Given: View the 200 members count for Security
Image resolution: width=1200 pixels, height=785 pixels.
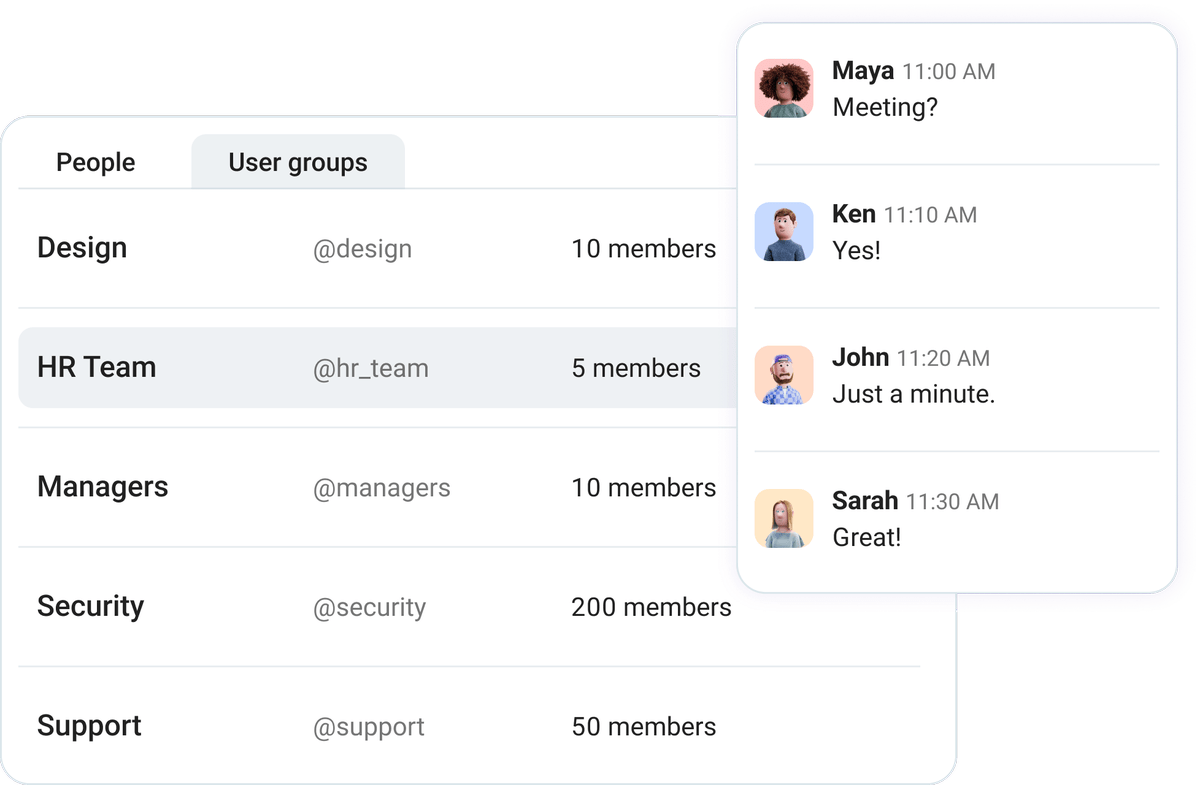Looking at the screenshot, I should (653, 607).
